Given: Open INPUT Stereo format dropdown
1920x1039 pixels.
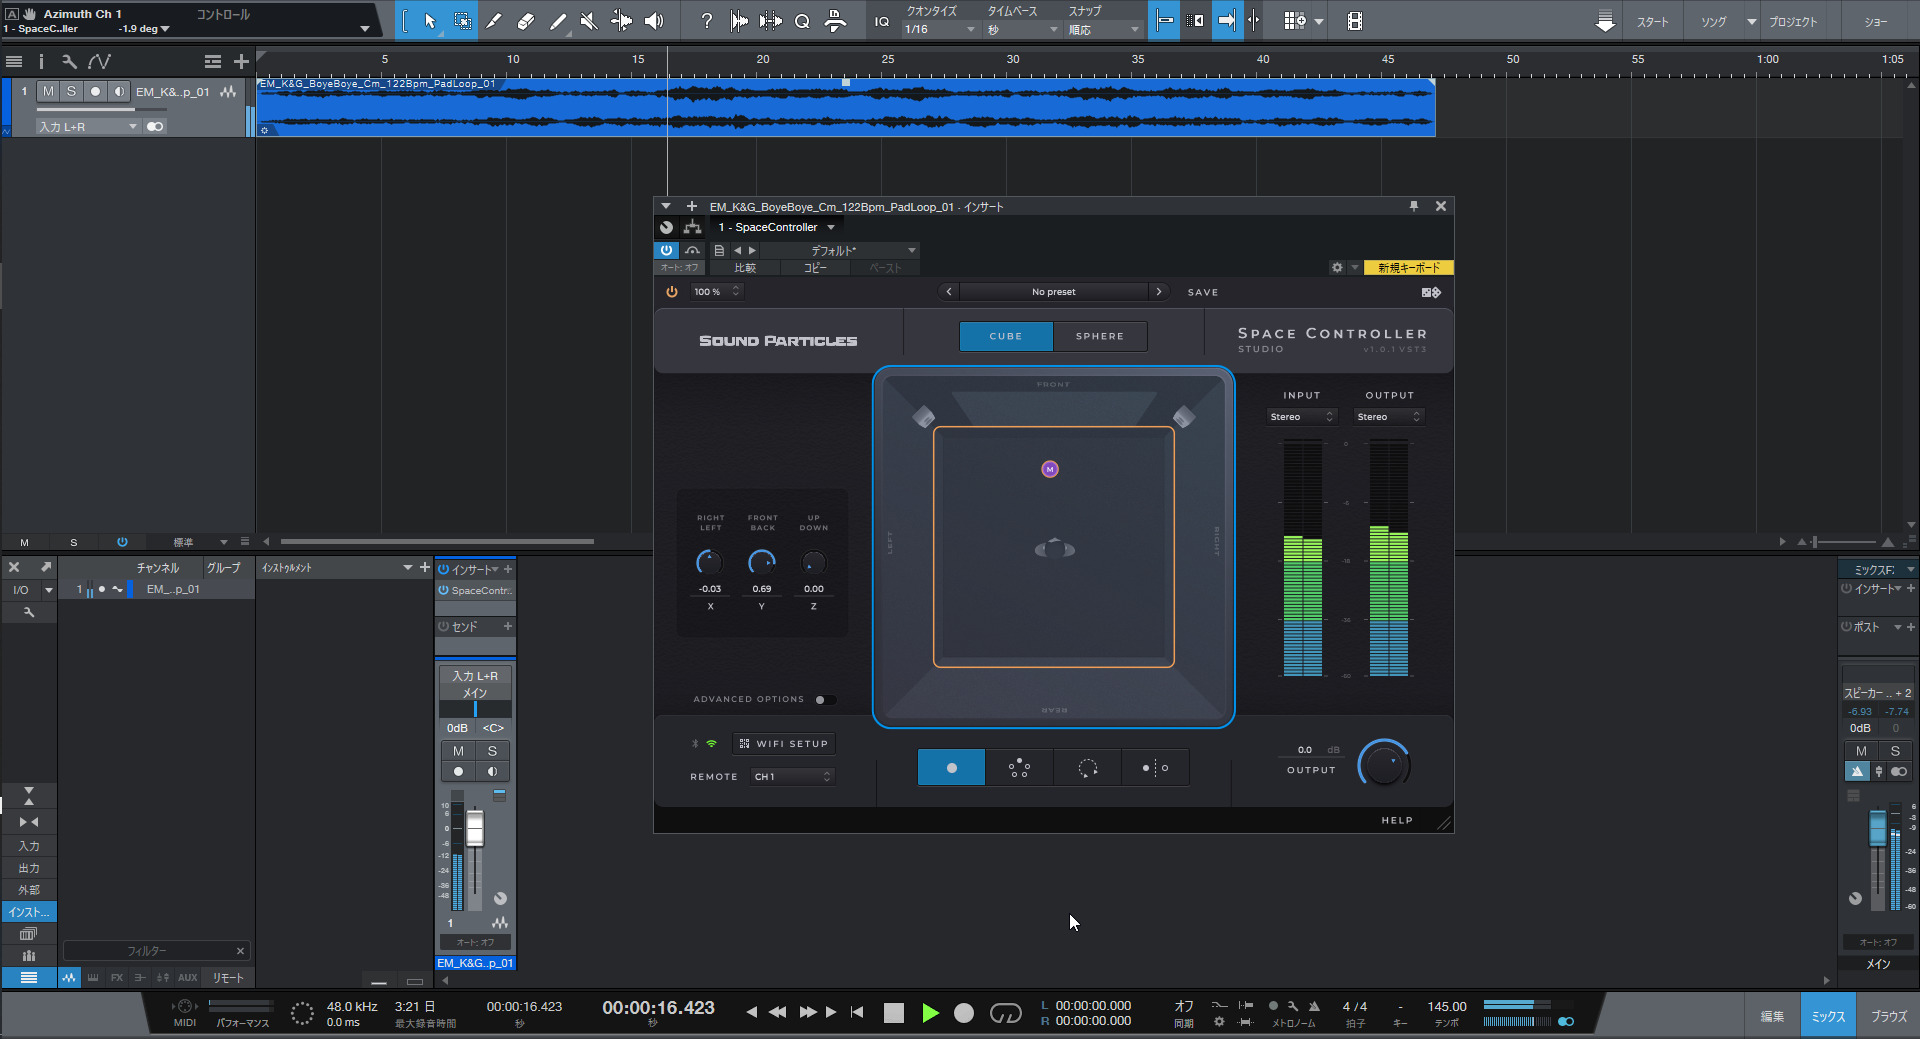Looking at the screenshot, I should (x=1302, y=417).
